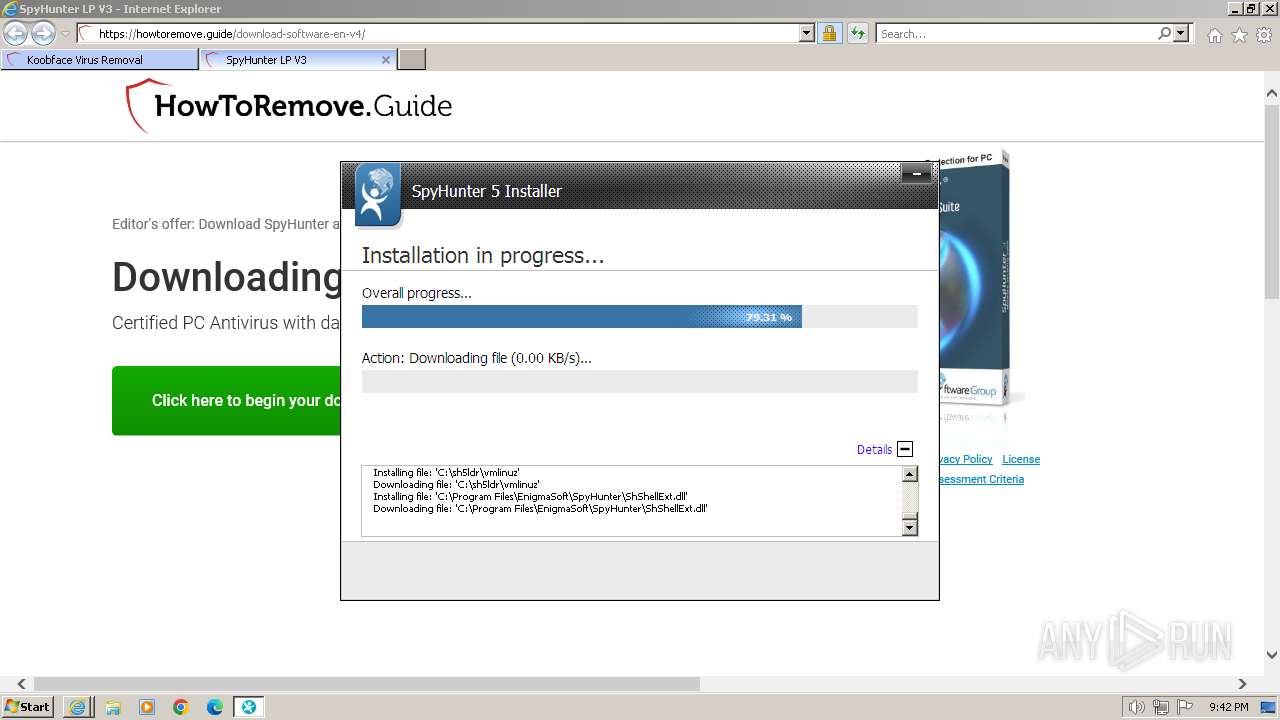Screen dimensions: 1280x720
Task: Open the Action Center flag icon
Action: tap(1185, 707)
